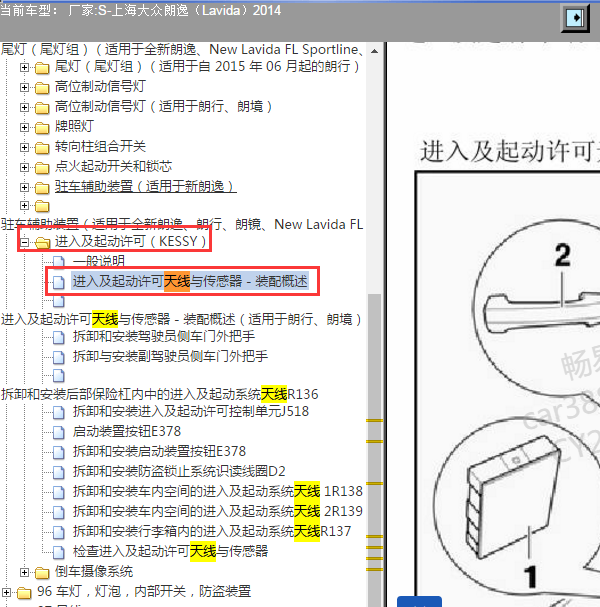Image resolution: width=600 pixels, height=607 pixels.
Task: Click document icon of 拆卸和安装启动装置按钮E378
Action: click(x=58, y=452)
